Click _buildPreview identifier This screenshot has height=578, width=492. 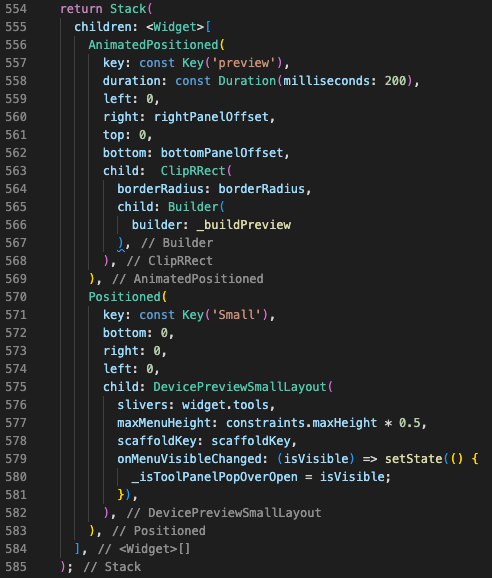(x=244, y=225)
